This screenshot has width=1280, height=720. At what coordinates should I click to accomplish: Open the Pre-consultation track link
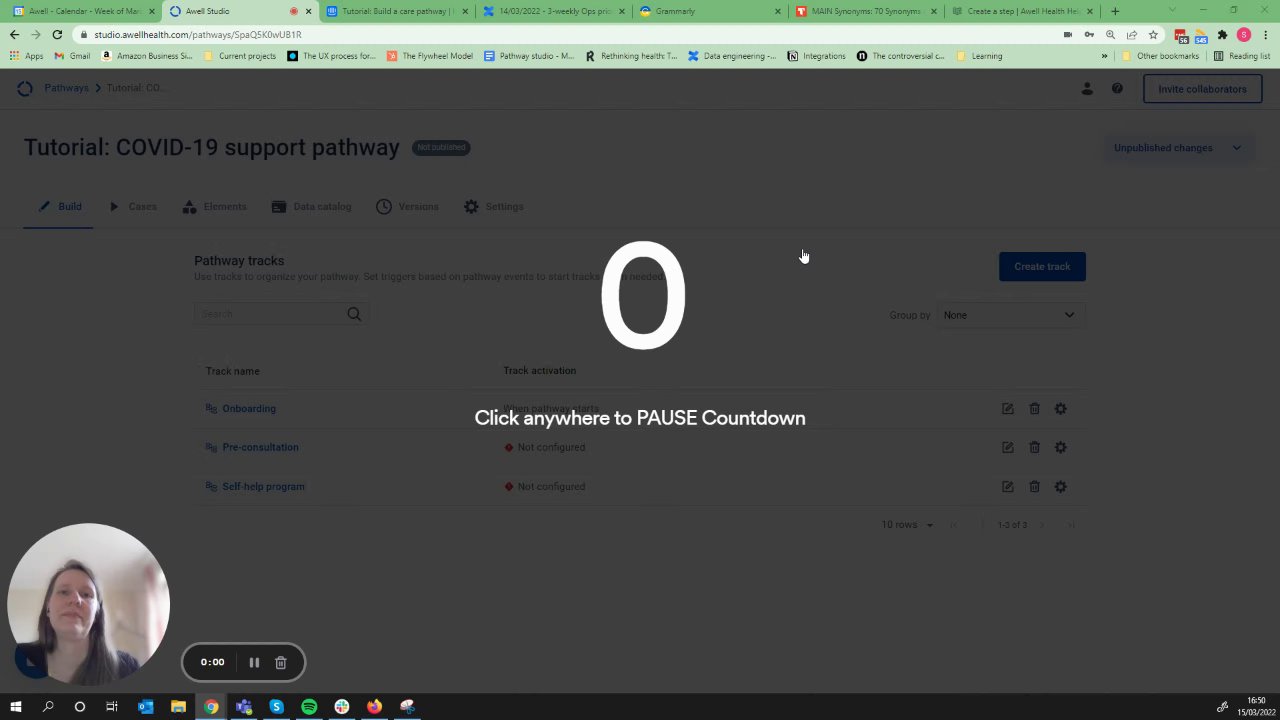tap(260, 447)
